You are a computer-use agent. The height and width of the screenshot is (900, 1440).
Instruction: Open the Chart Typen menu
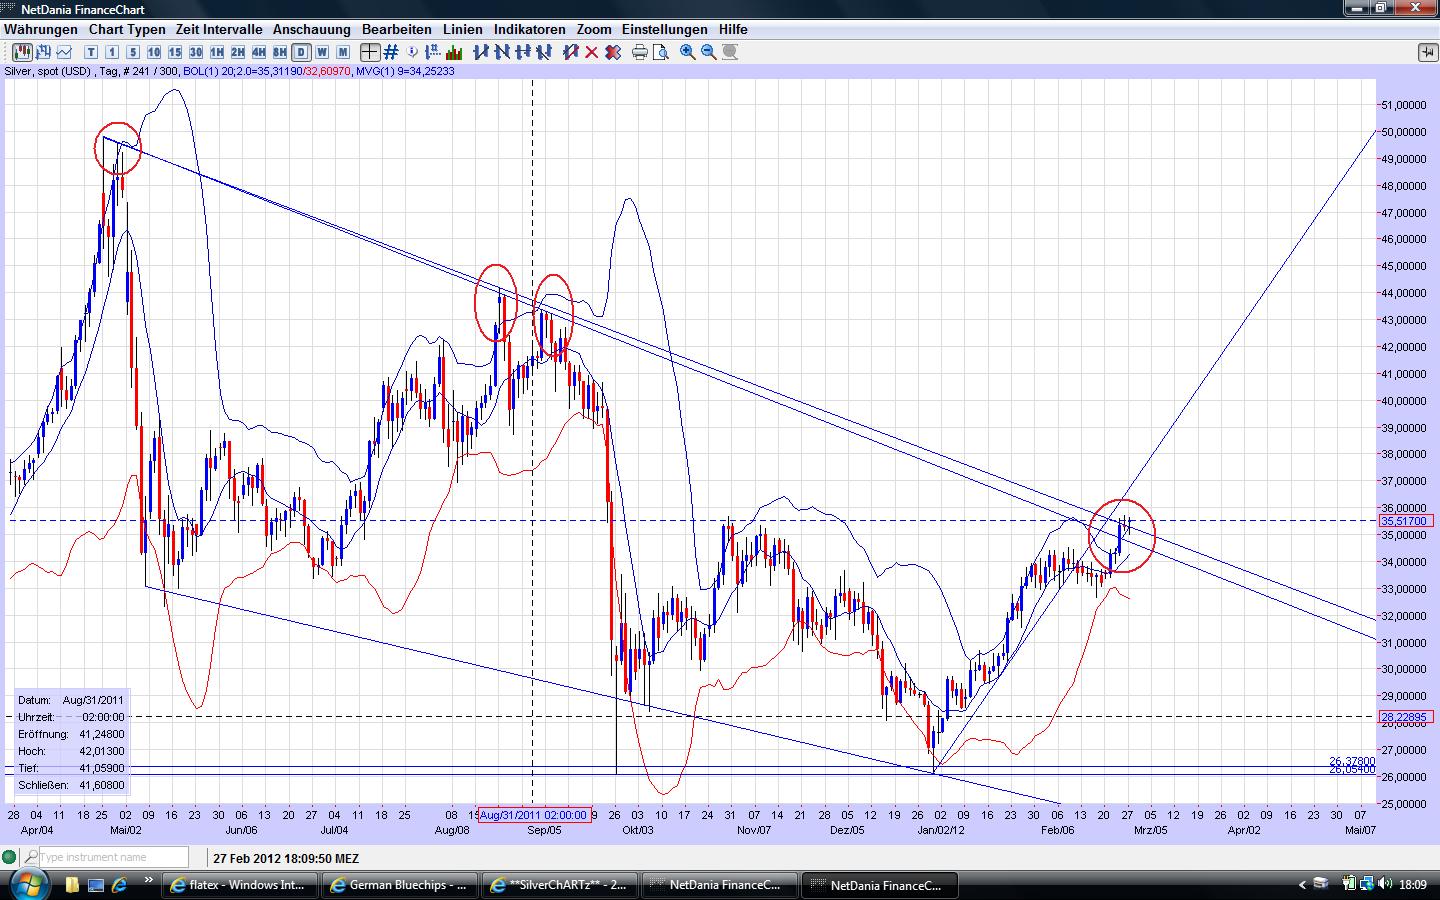pos(127,29)
